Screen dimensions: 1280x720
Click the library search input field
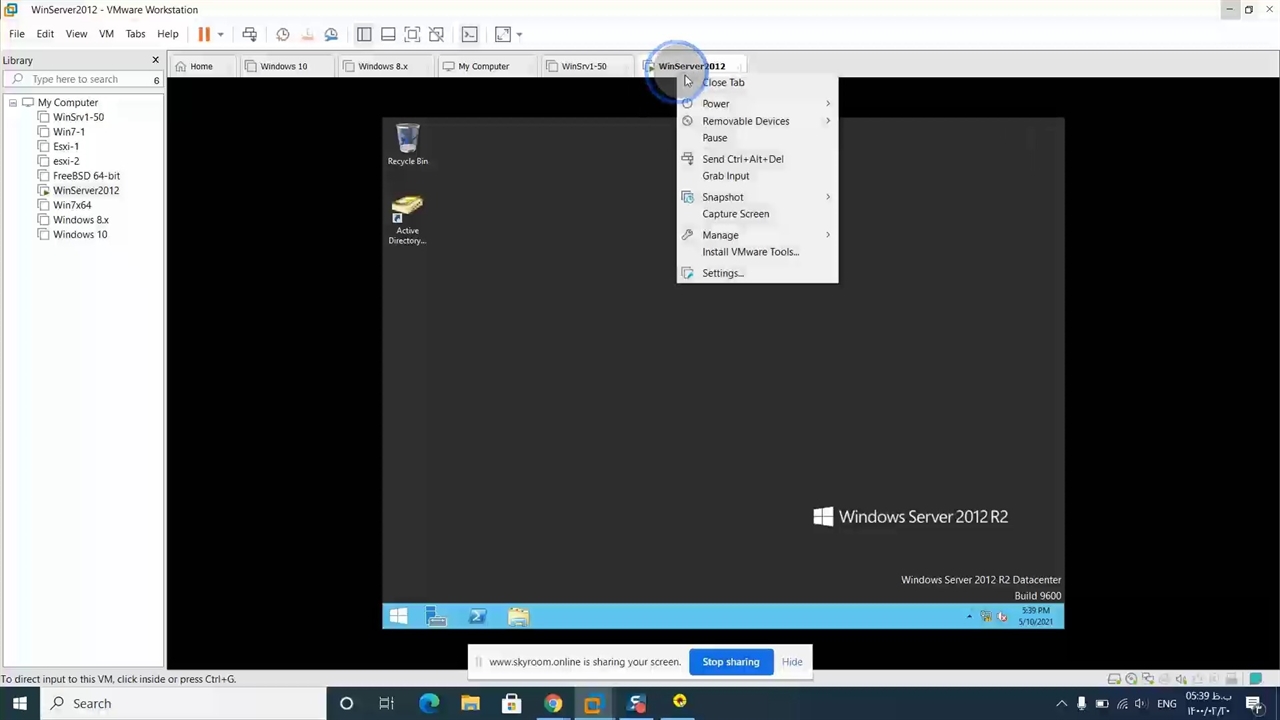85,79
